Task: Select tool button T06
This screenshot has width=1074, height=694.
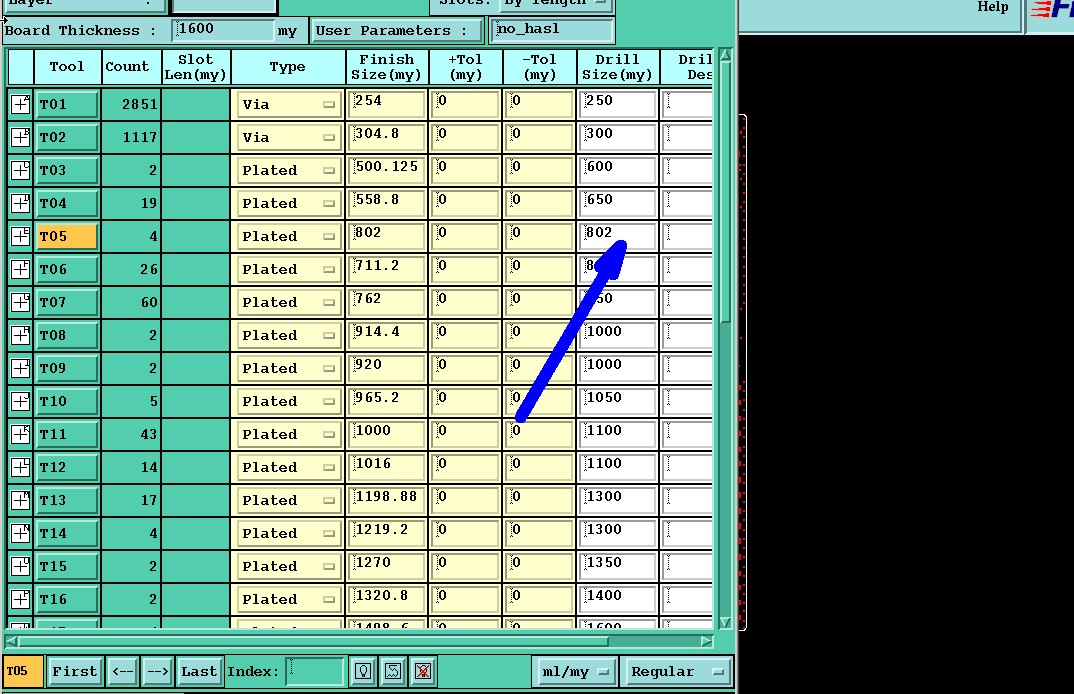Action: (66, 269)
